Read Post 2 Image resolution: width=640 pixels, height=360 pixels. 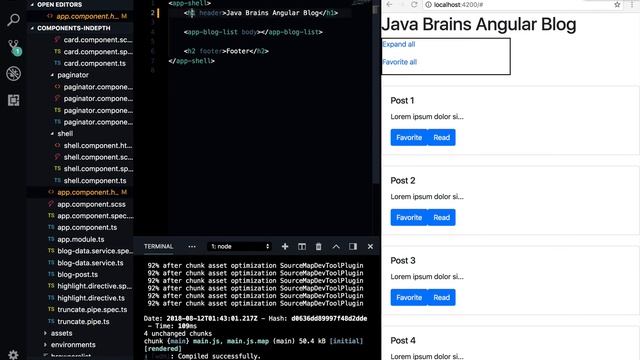pos(442,218)
